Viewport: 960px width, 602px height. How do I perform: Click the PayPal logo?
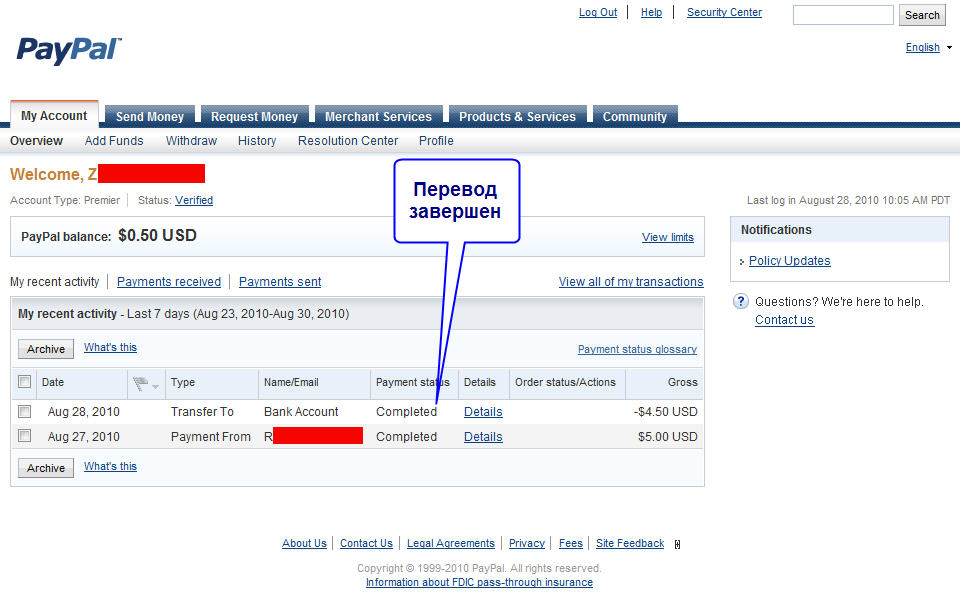click(x=69, y=50)
